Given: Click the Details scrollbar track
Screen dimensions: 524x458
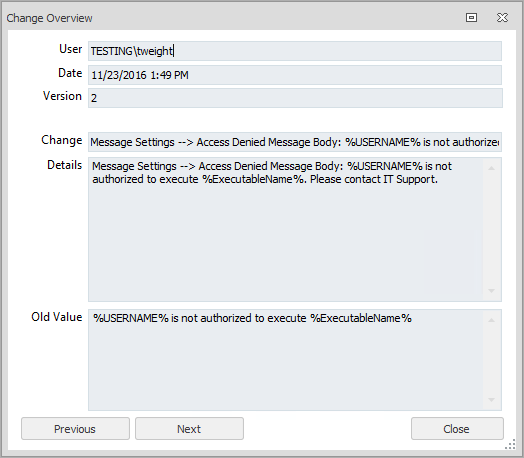Looking at the screenshot, I should point(491,229).
